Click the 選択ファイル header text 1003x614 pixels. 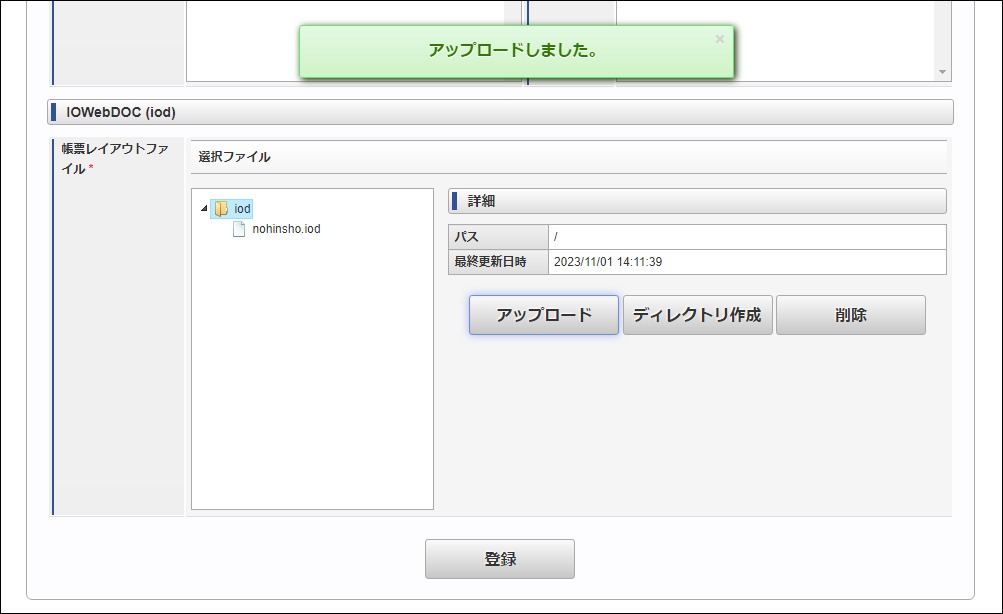click(234, 157)
